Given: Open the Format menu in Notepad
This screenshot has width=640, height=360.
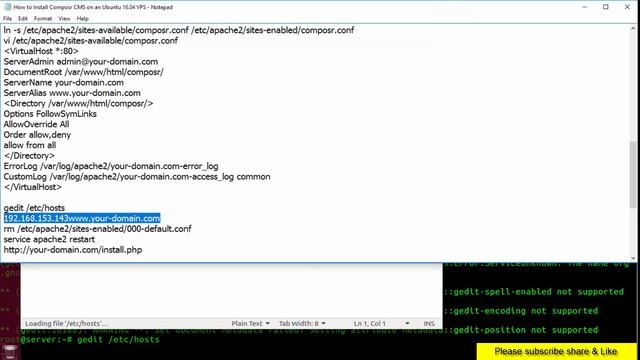Looking at the screenshot, I should coord(43,18).
